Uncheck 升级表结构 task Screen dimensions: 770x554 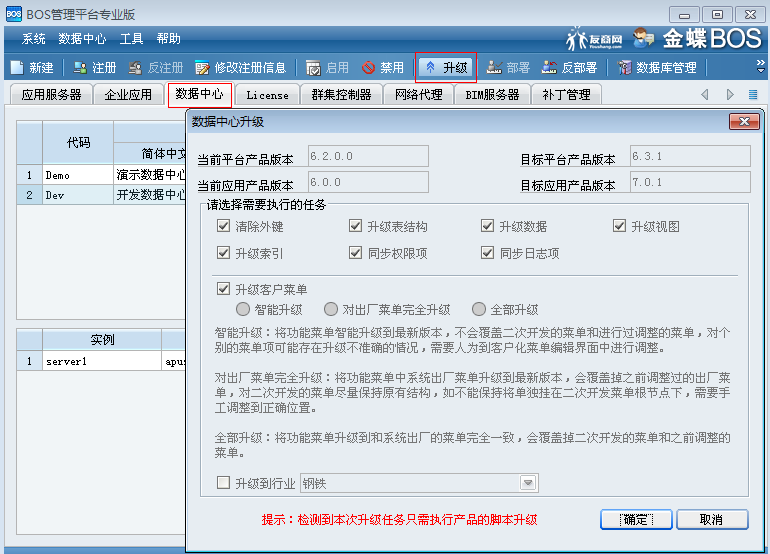[x=356, y=226]
